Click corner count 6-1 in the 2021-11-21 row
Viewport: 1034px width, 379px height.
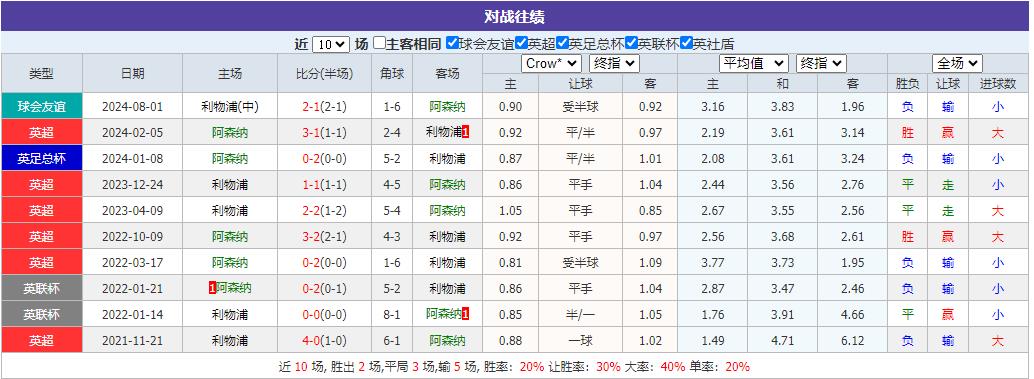pos(392,341)
